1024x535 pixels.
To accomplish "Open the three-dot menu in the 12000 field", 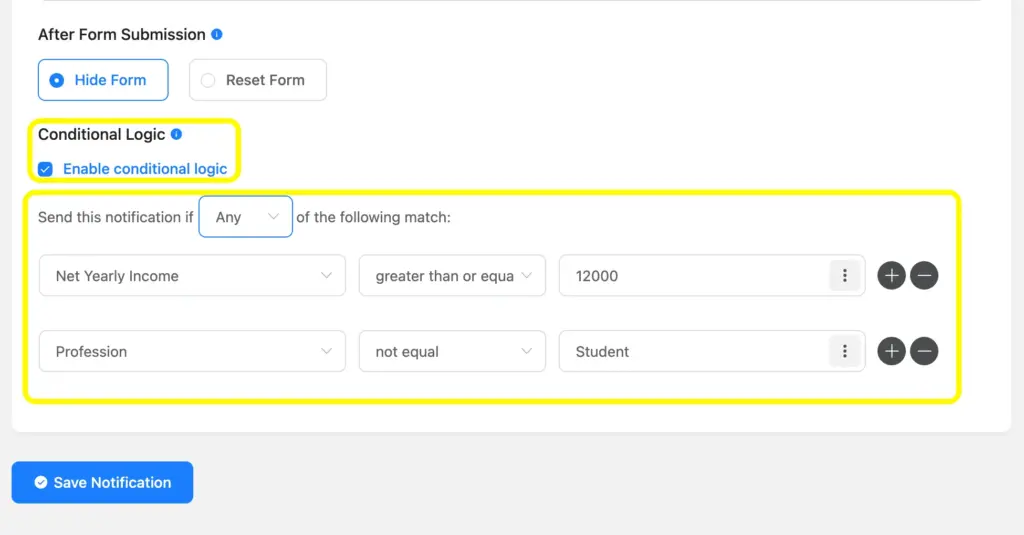I will pos(844,276).
